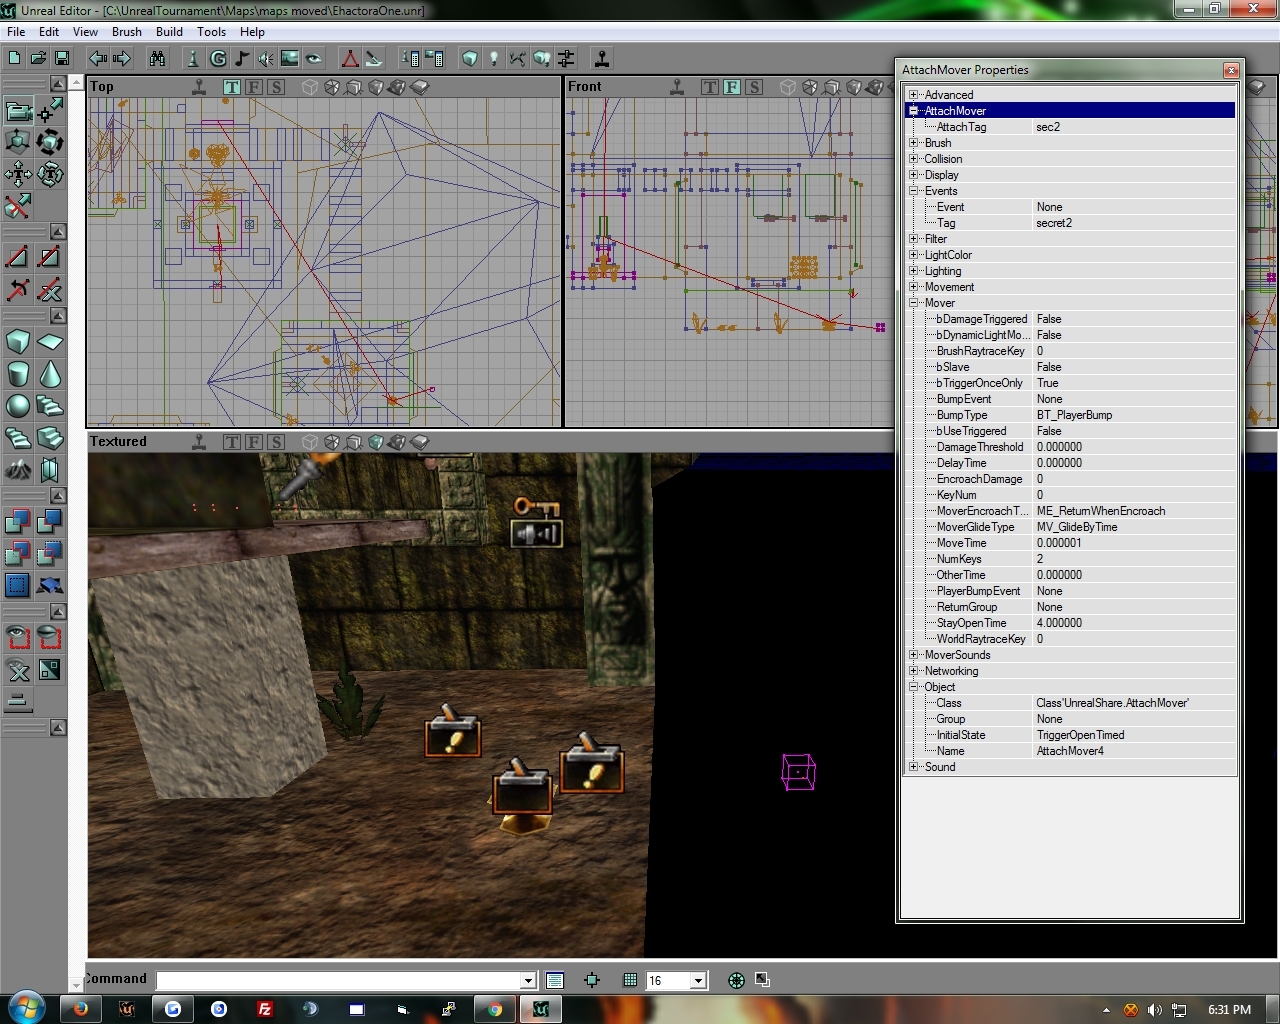Select the Sphere brush builder
This screenshot has width=1280, height=1024.
[x=18, y=406]
